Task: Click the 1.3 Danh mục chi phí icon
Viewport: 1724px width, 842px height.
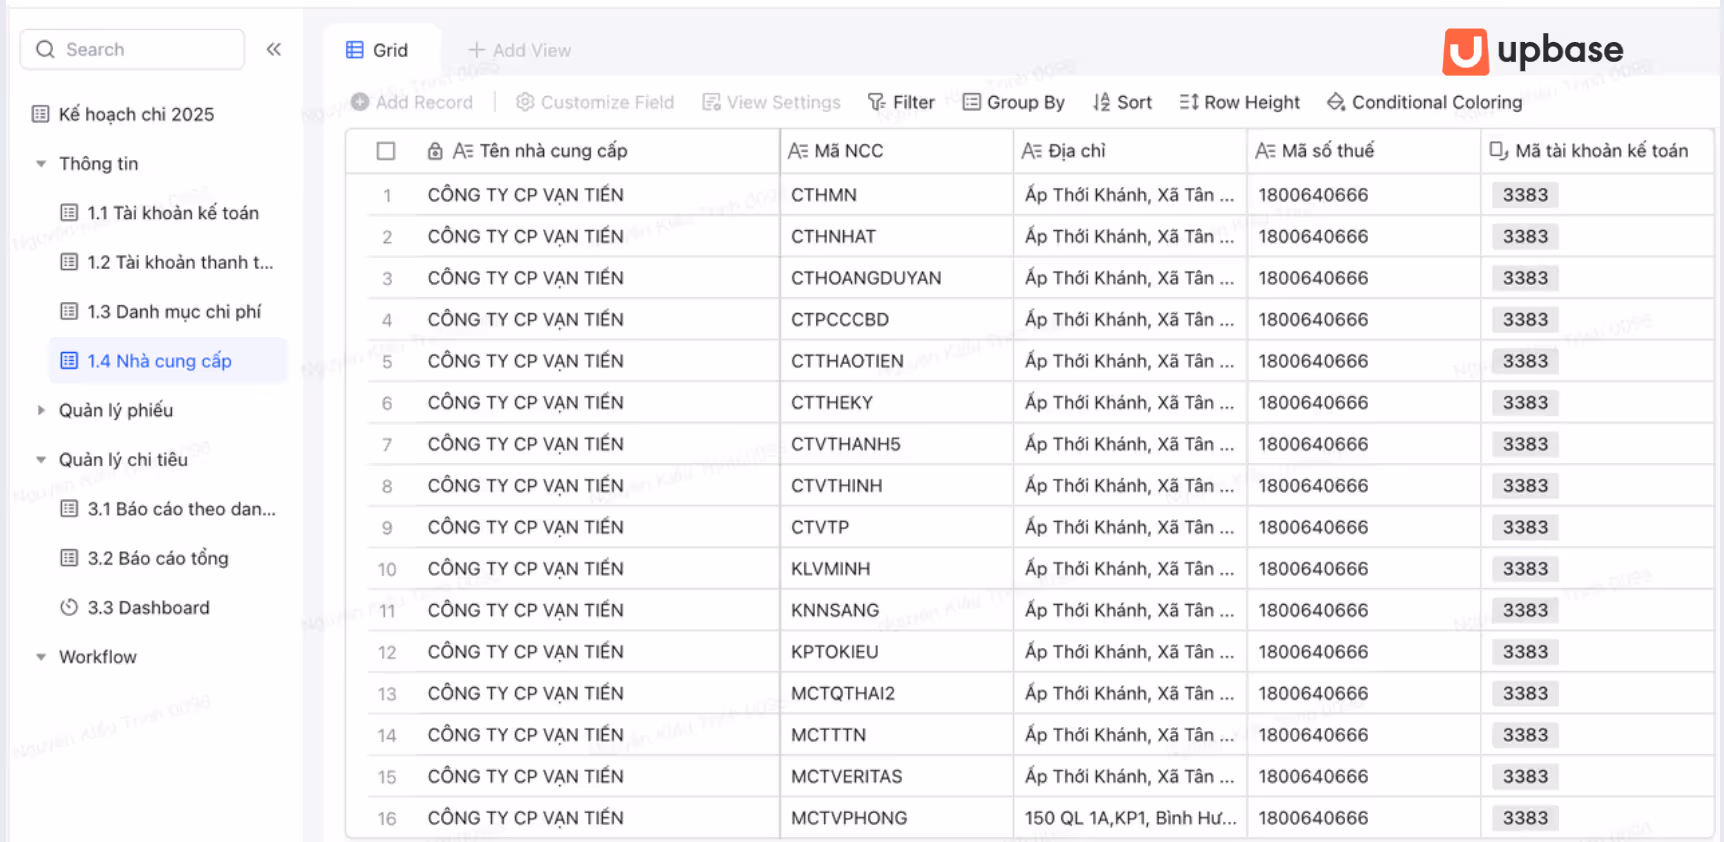Action: coord(69,311)
